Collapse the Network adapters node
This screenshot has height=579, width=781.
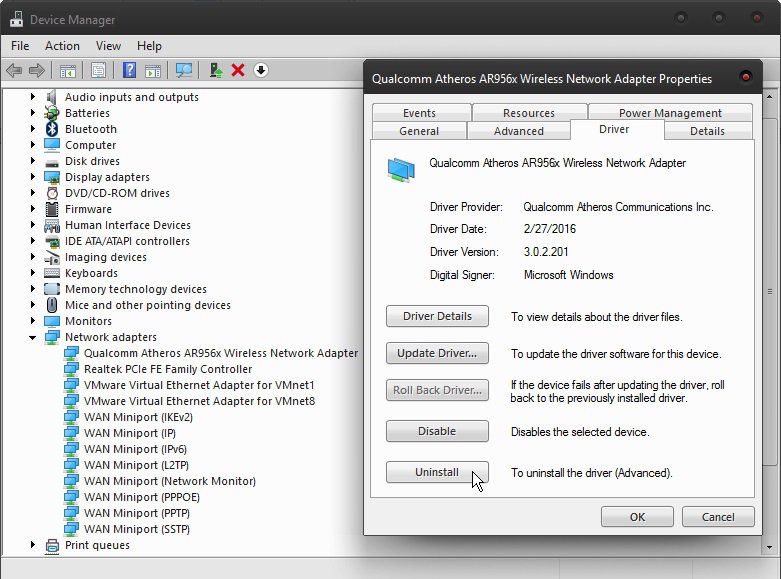click(x=33, y=337)
